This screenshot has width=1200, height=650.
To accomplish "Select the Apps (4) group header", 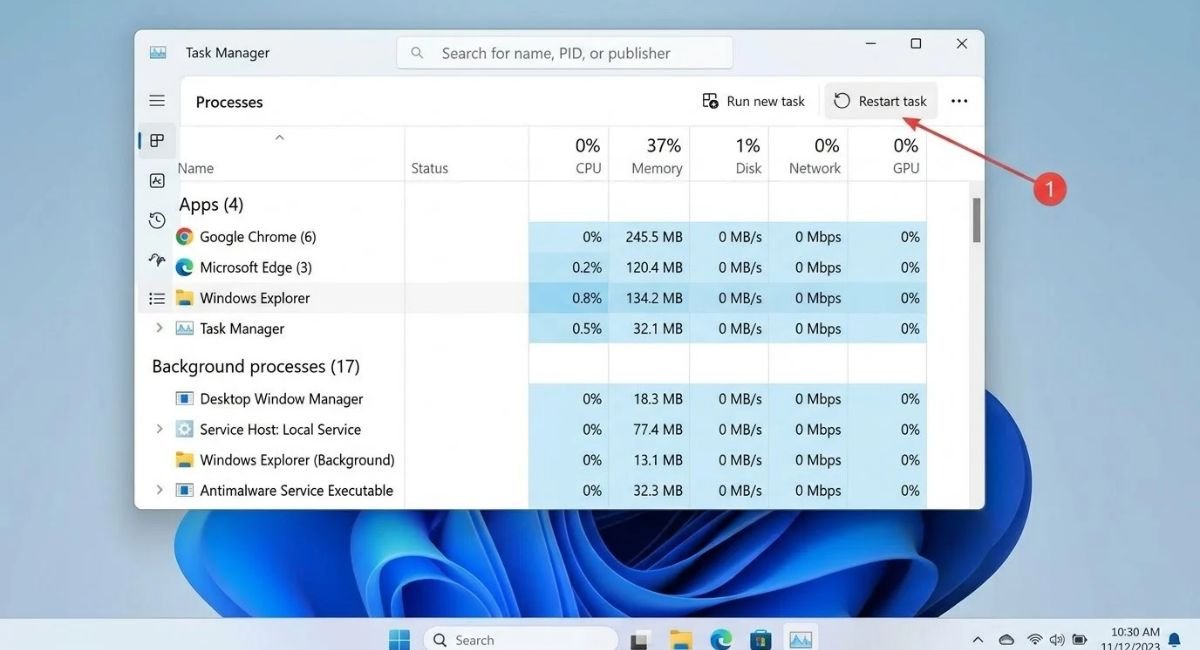I will click(x=211, y=204).
